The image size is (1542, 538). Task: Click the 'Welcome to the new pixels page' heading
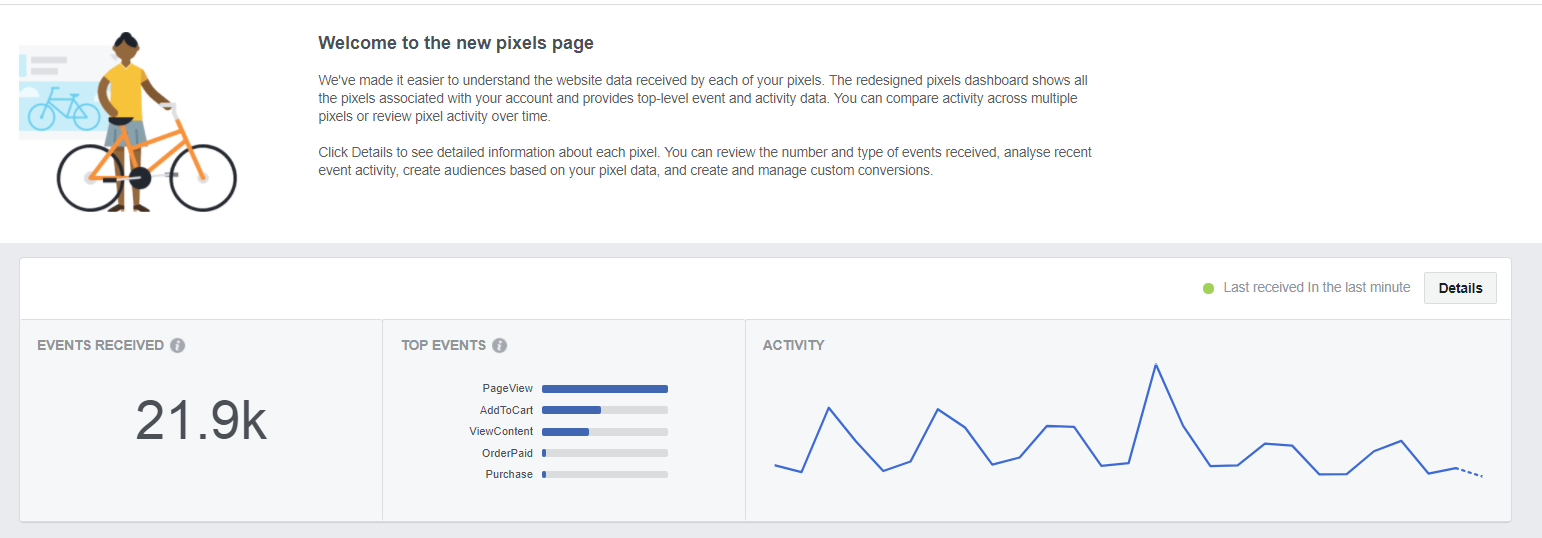click(x=456, y=43)
